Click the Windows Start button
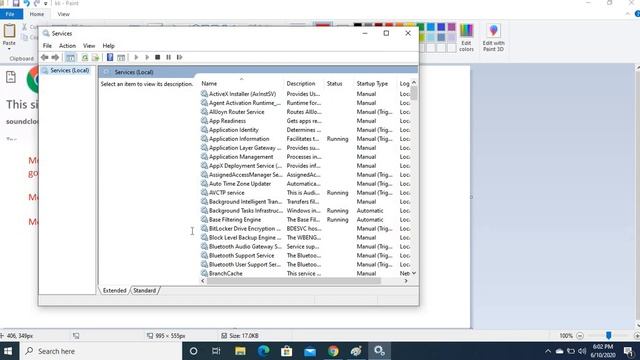 [8, 351]
